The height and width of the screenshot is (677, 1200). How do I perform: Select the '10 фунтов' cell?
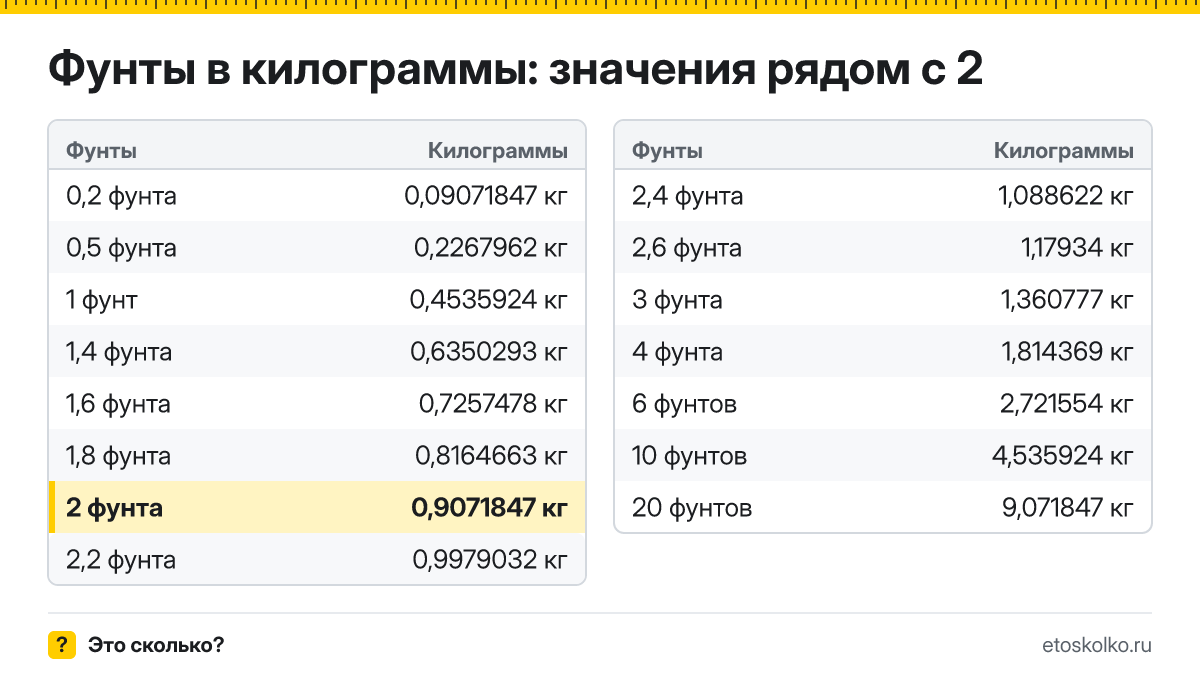[690, 456]
